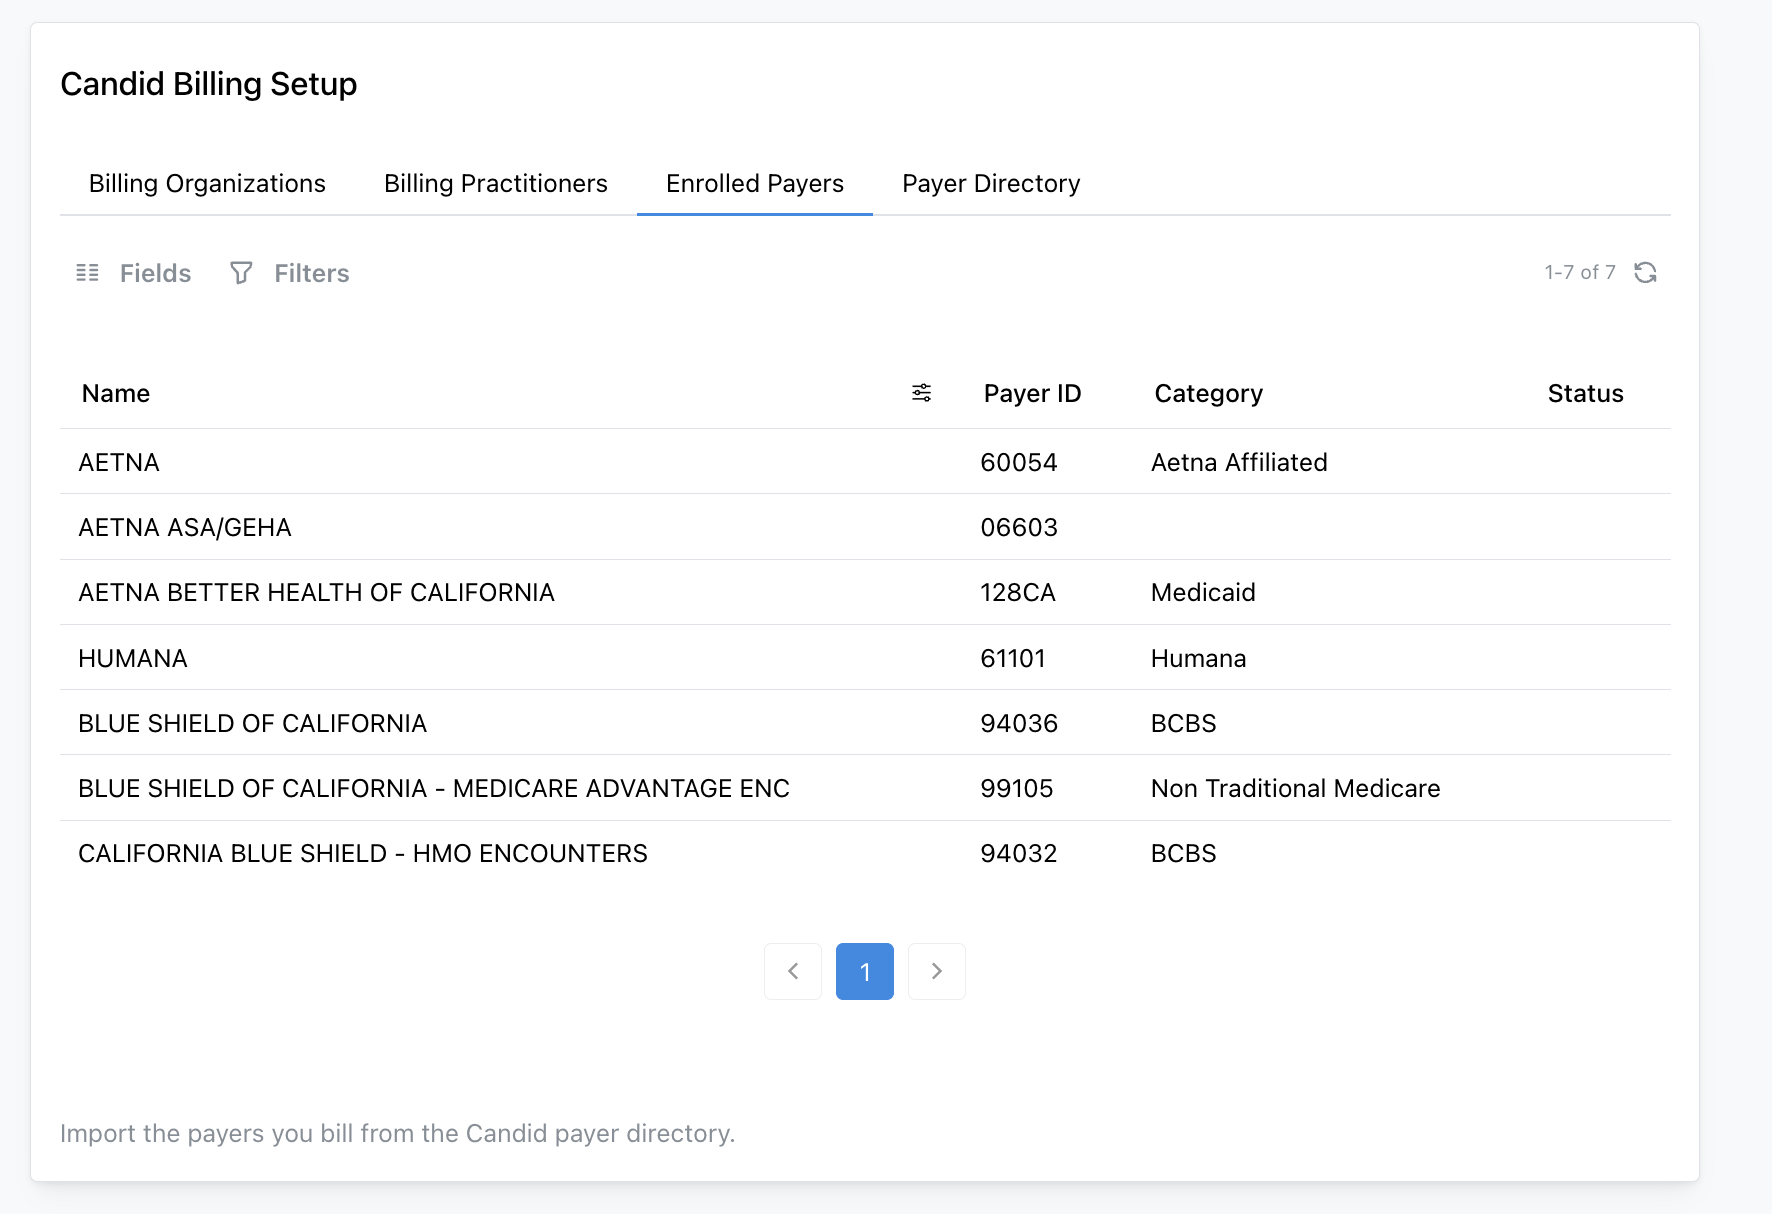
Task: Click the Humana category cell
Action: click(x=1198, y=658)
